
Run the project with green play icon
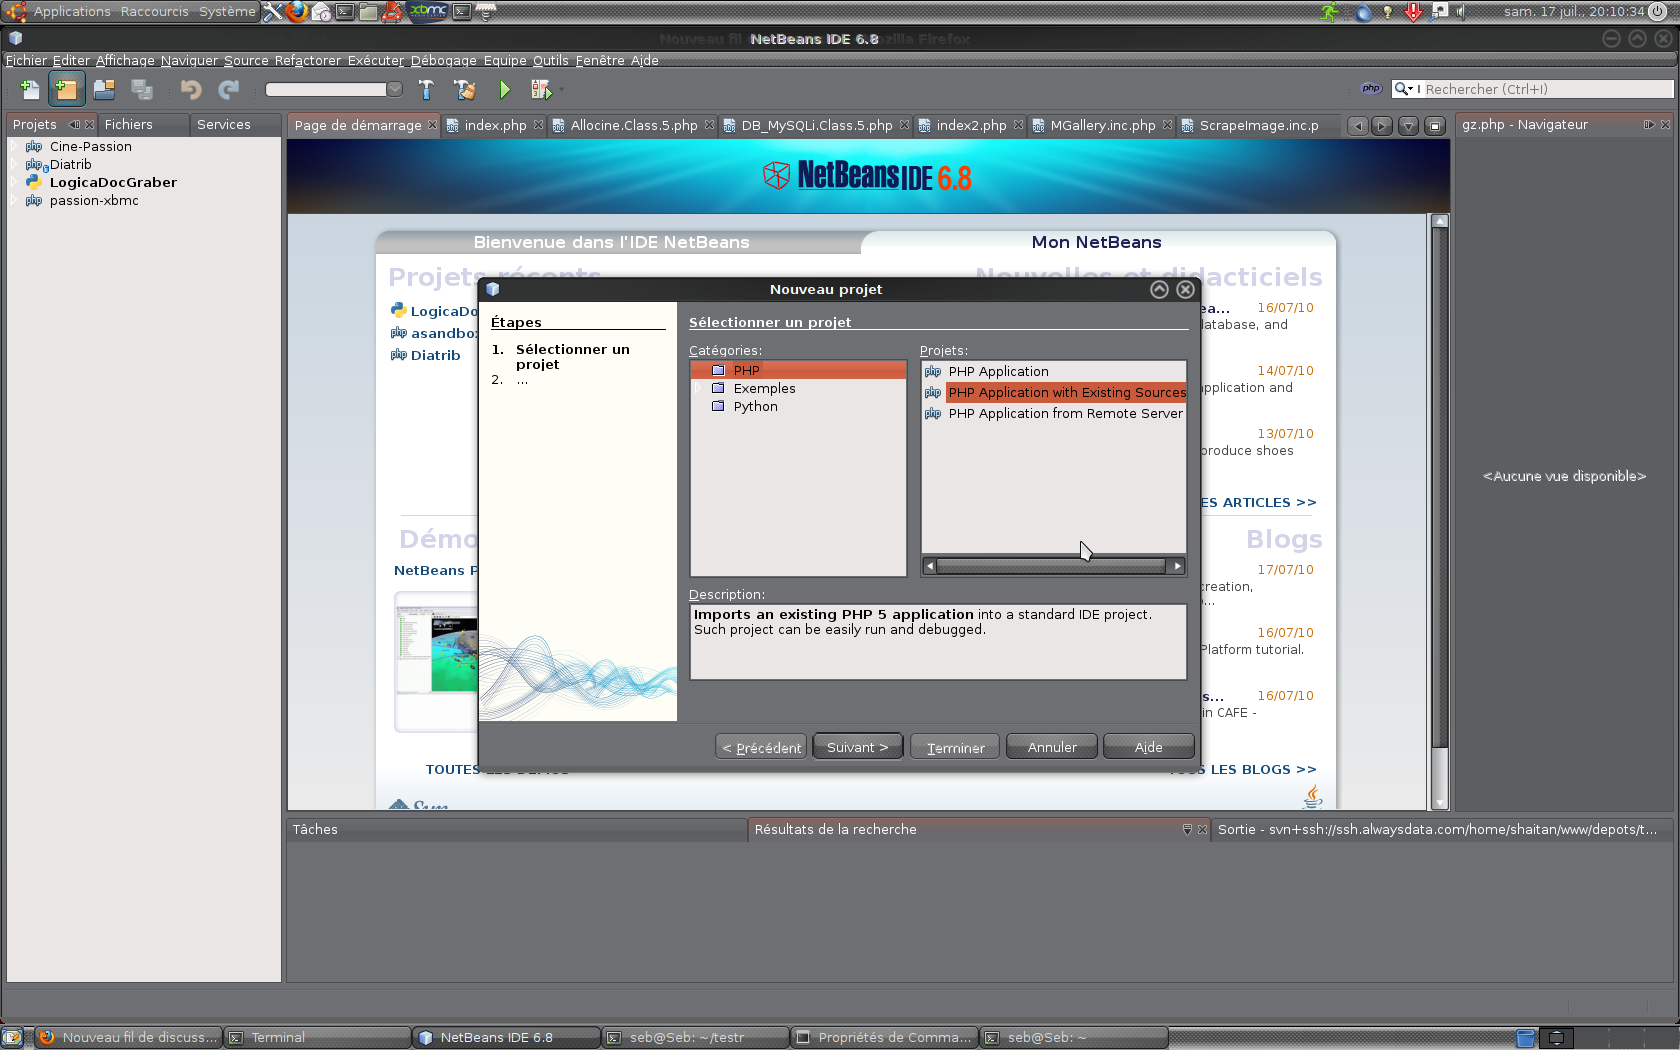504,90
